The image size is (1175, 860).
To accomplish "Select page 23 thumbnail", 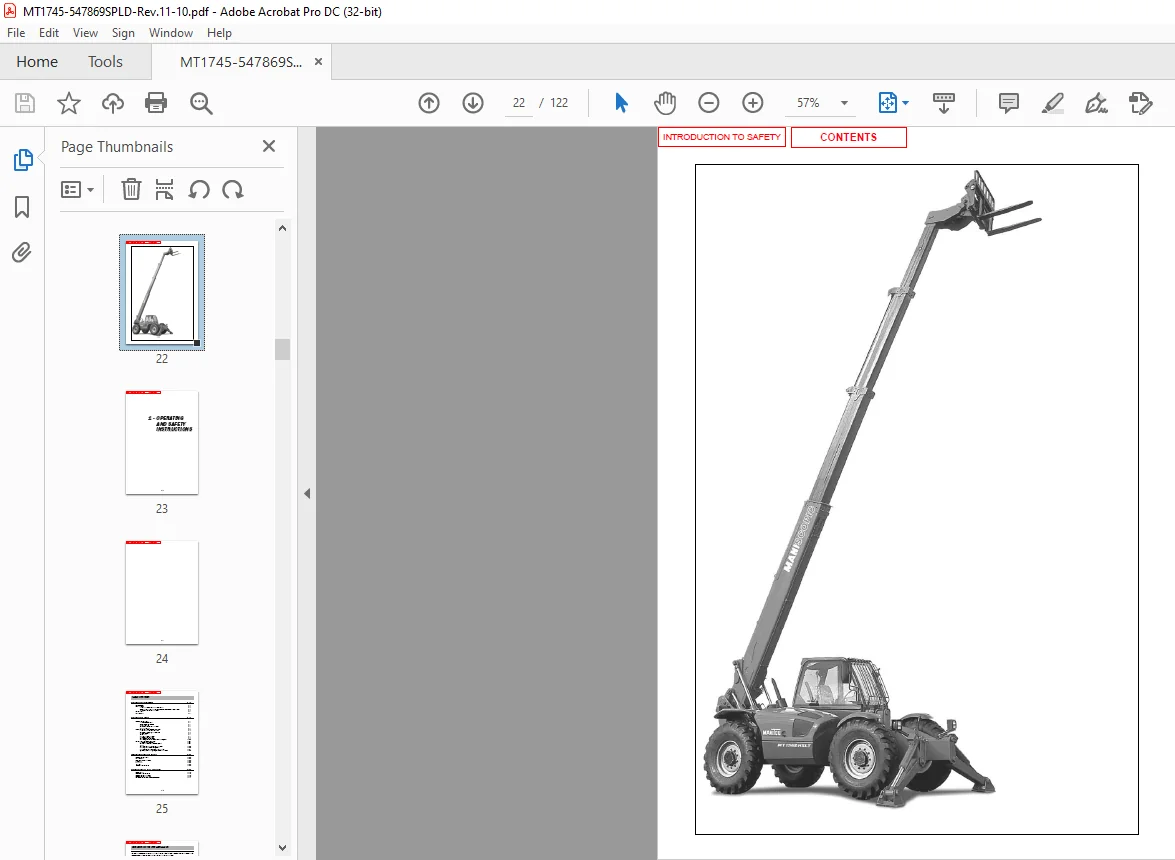I will coord(162,442).
